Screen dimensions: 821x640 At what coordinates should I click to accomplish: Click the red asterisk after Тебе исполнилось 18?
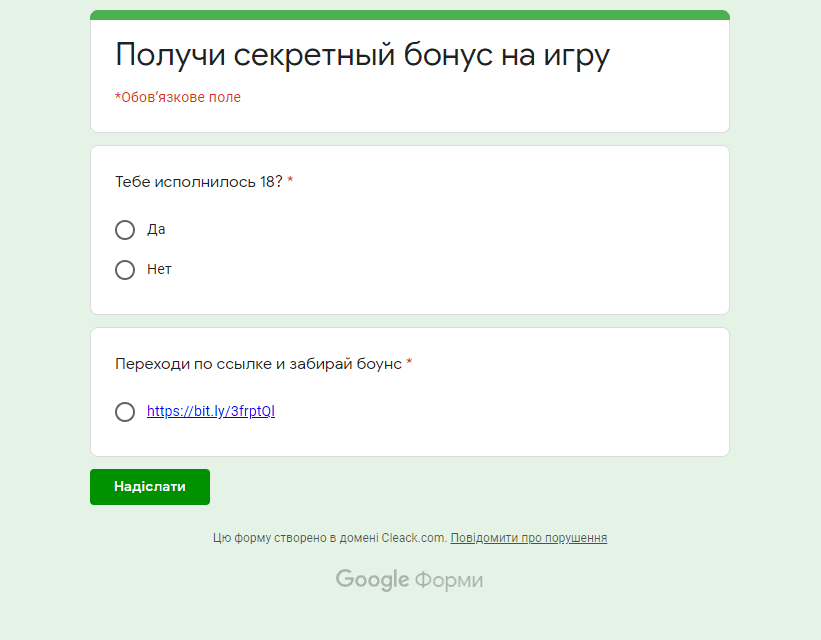pyautogui.click(x=290, y=180)
